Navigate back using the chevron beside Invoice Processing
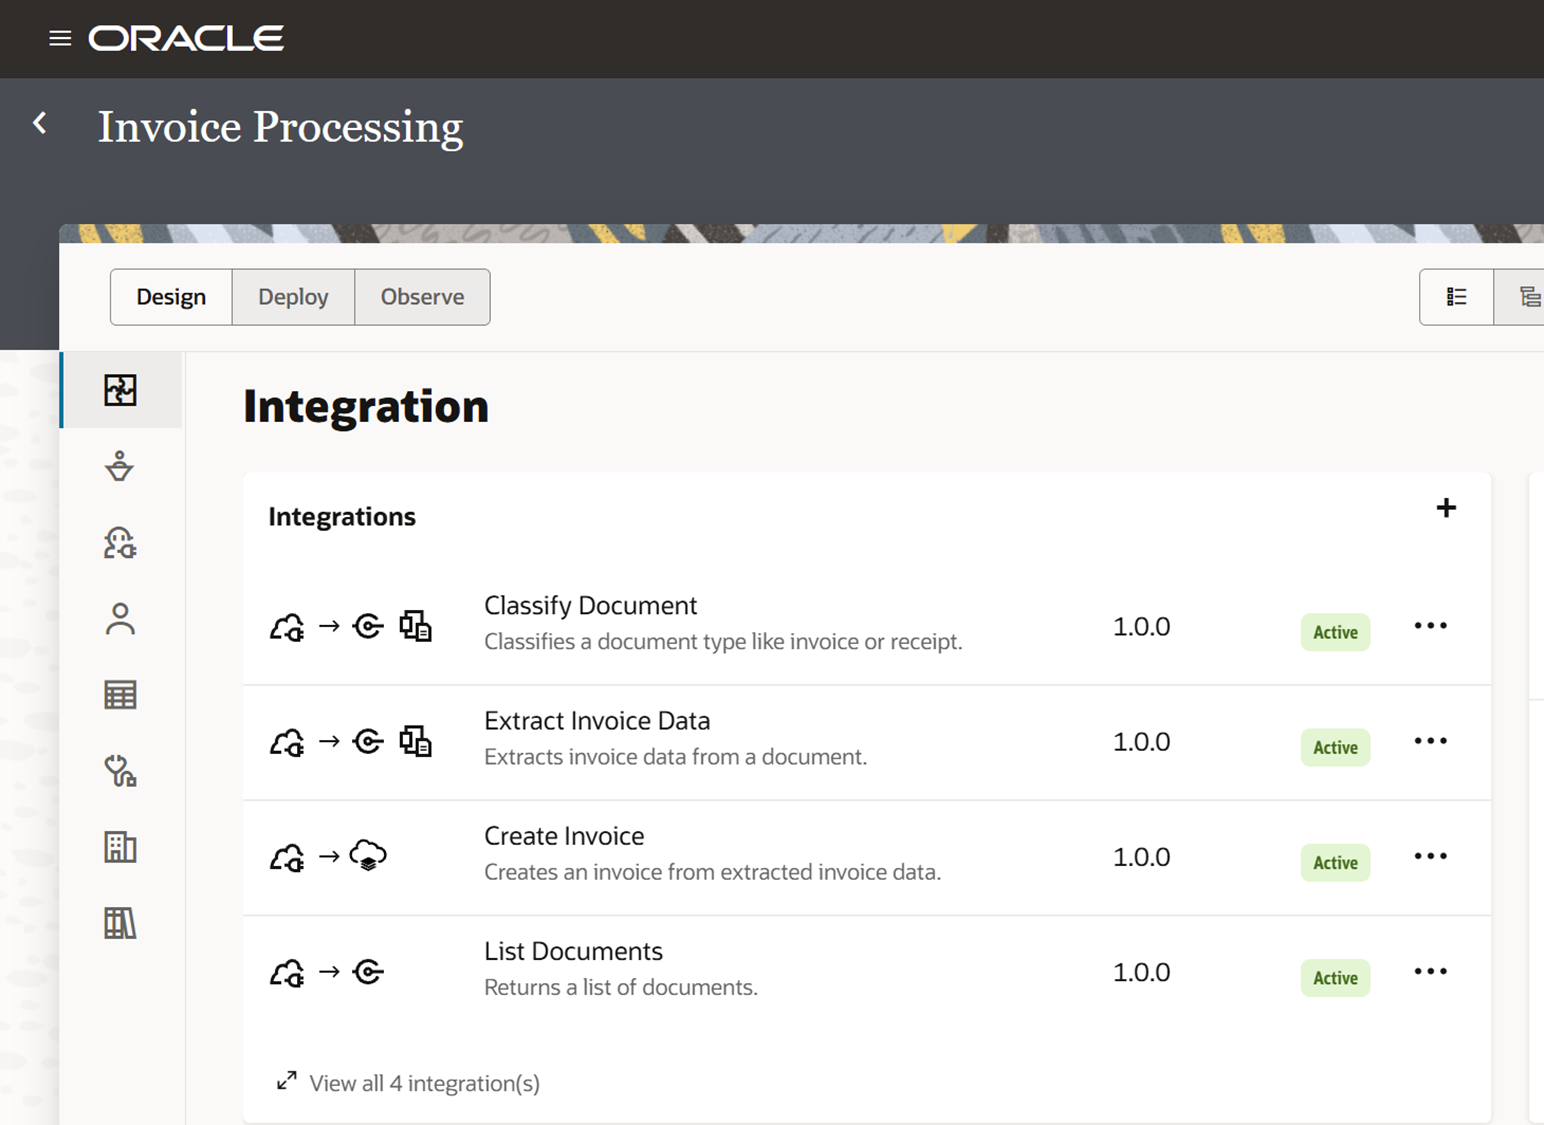The height and width of the screenshot is (1125, 1544). point(40,122)
